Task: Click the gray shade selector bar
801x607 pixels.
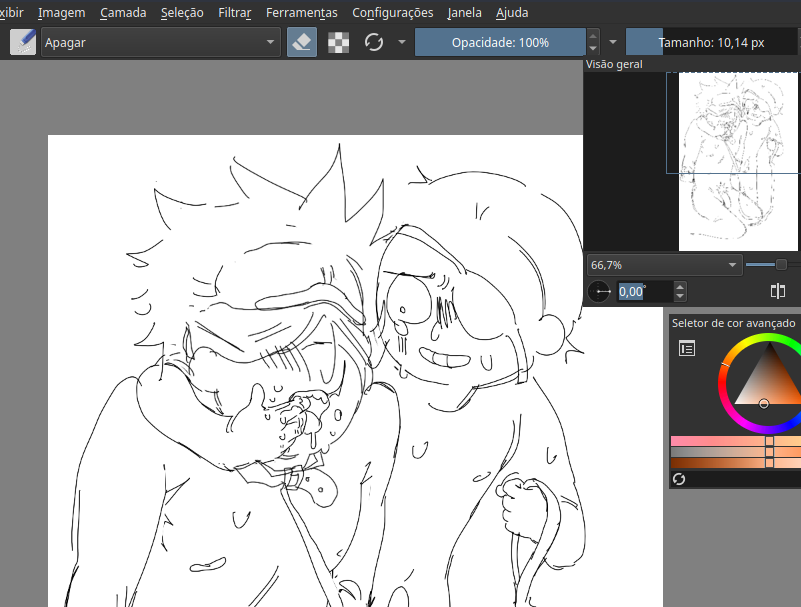Action: pyautogui.click(x=736, y=452)
